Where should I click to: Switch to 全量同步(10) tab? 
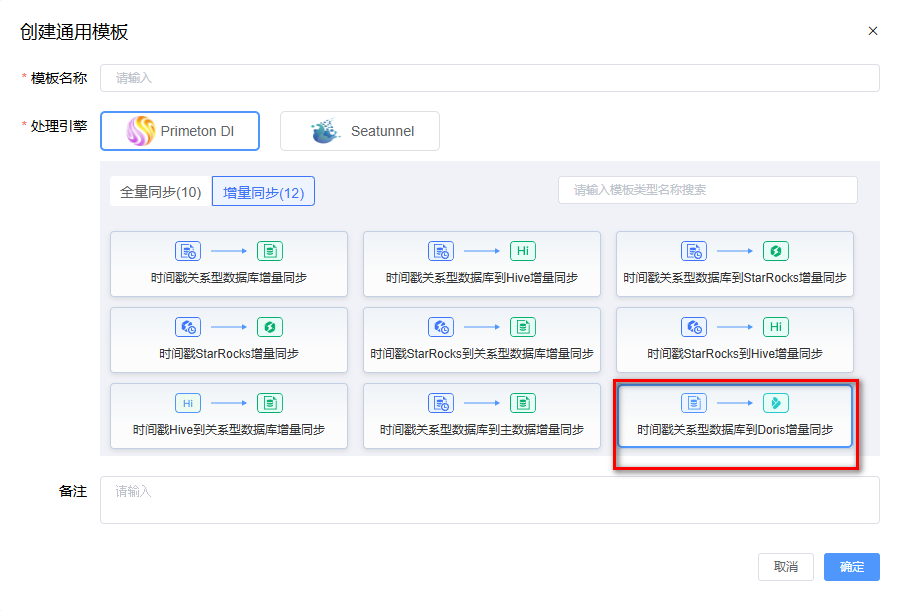[x=161, y=192]
